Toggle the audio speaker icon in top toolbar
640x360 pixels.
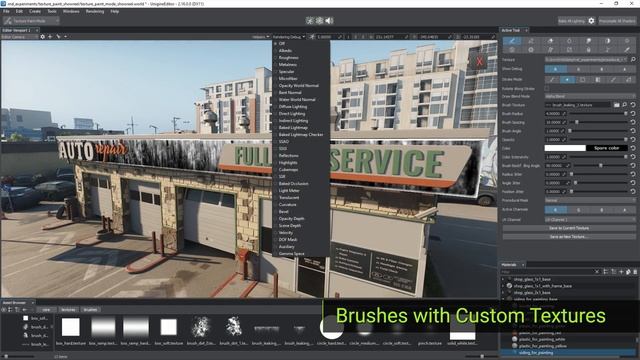[x=329, y=20]
